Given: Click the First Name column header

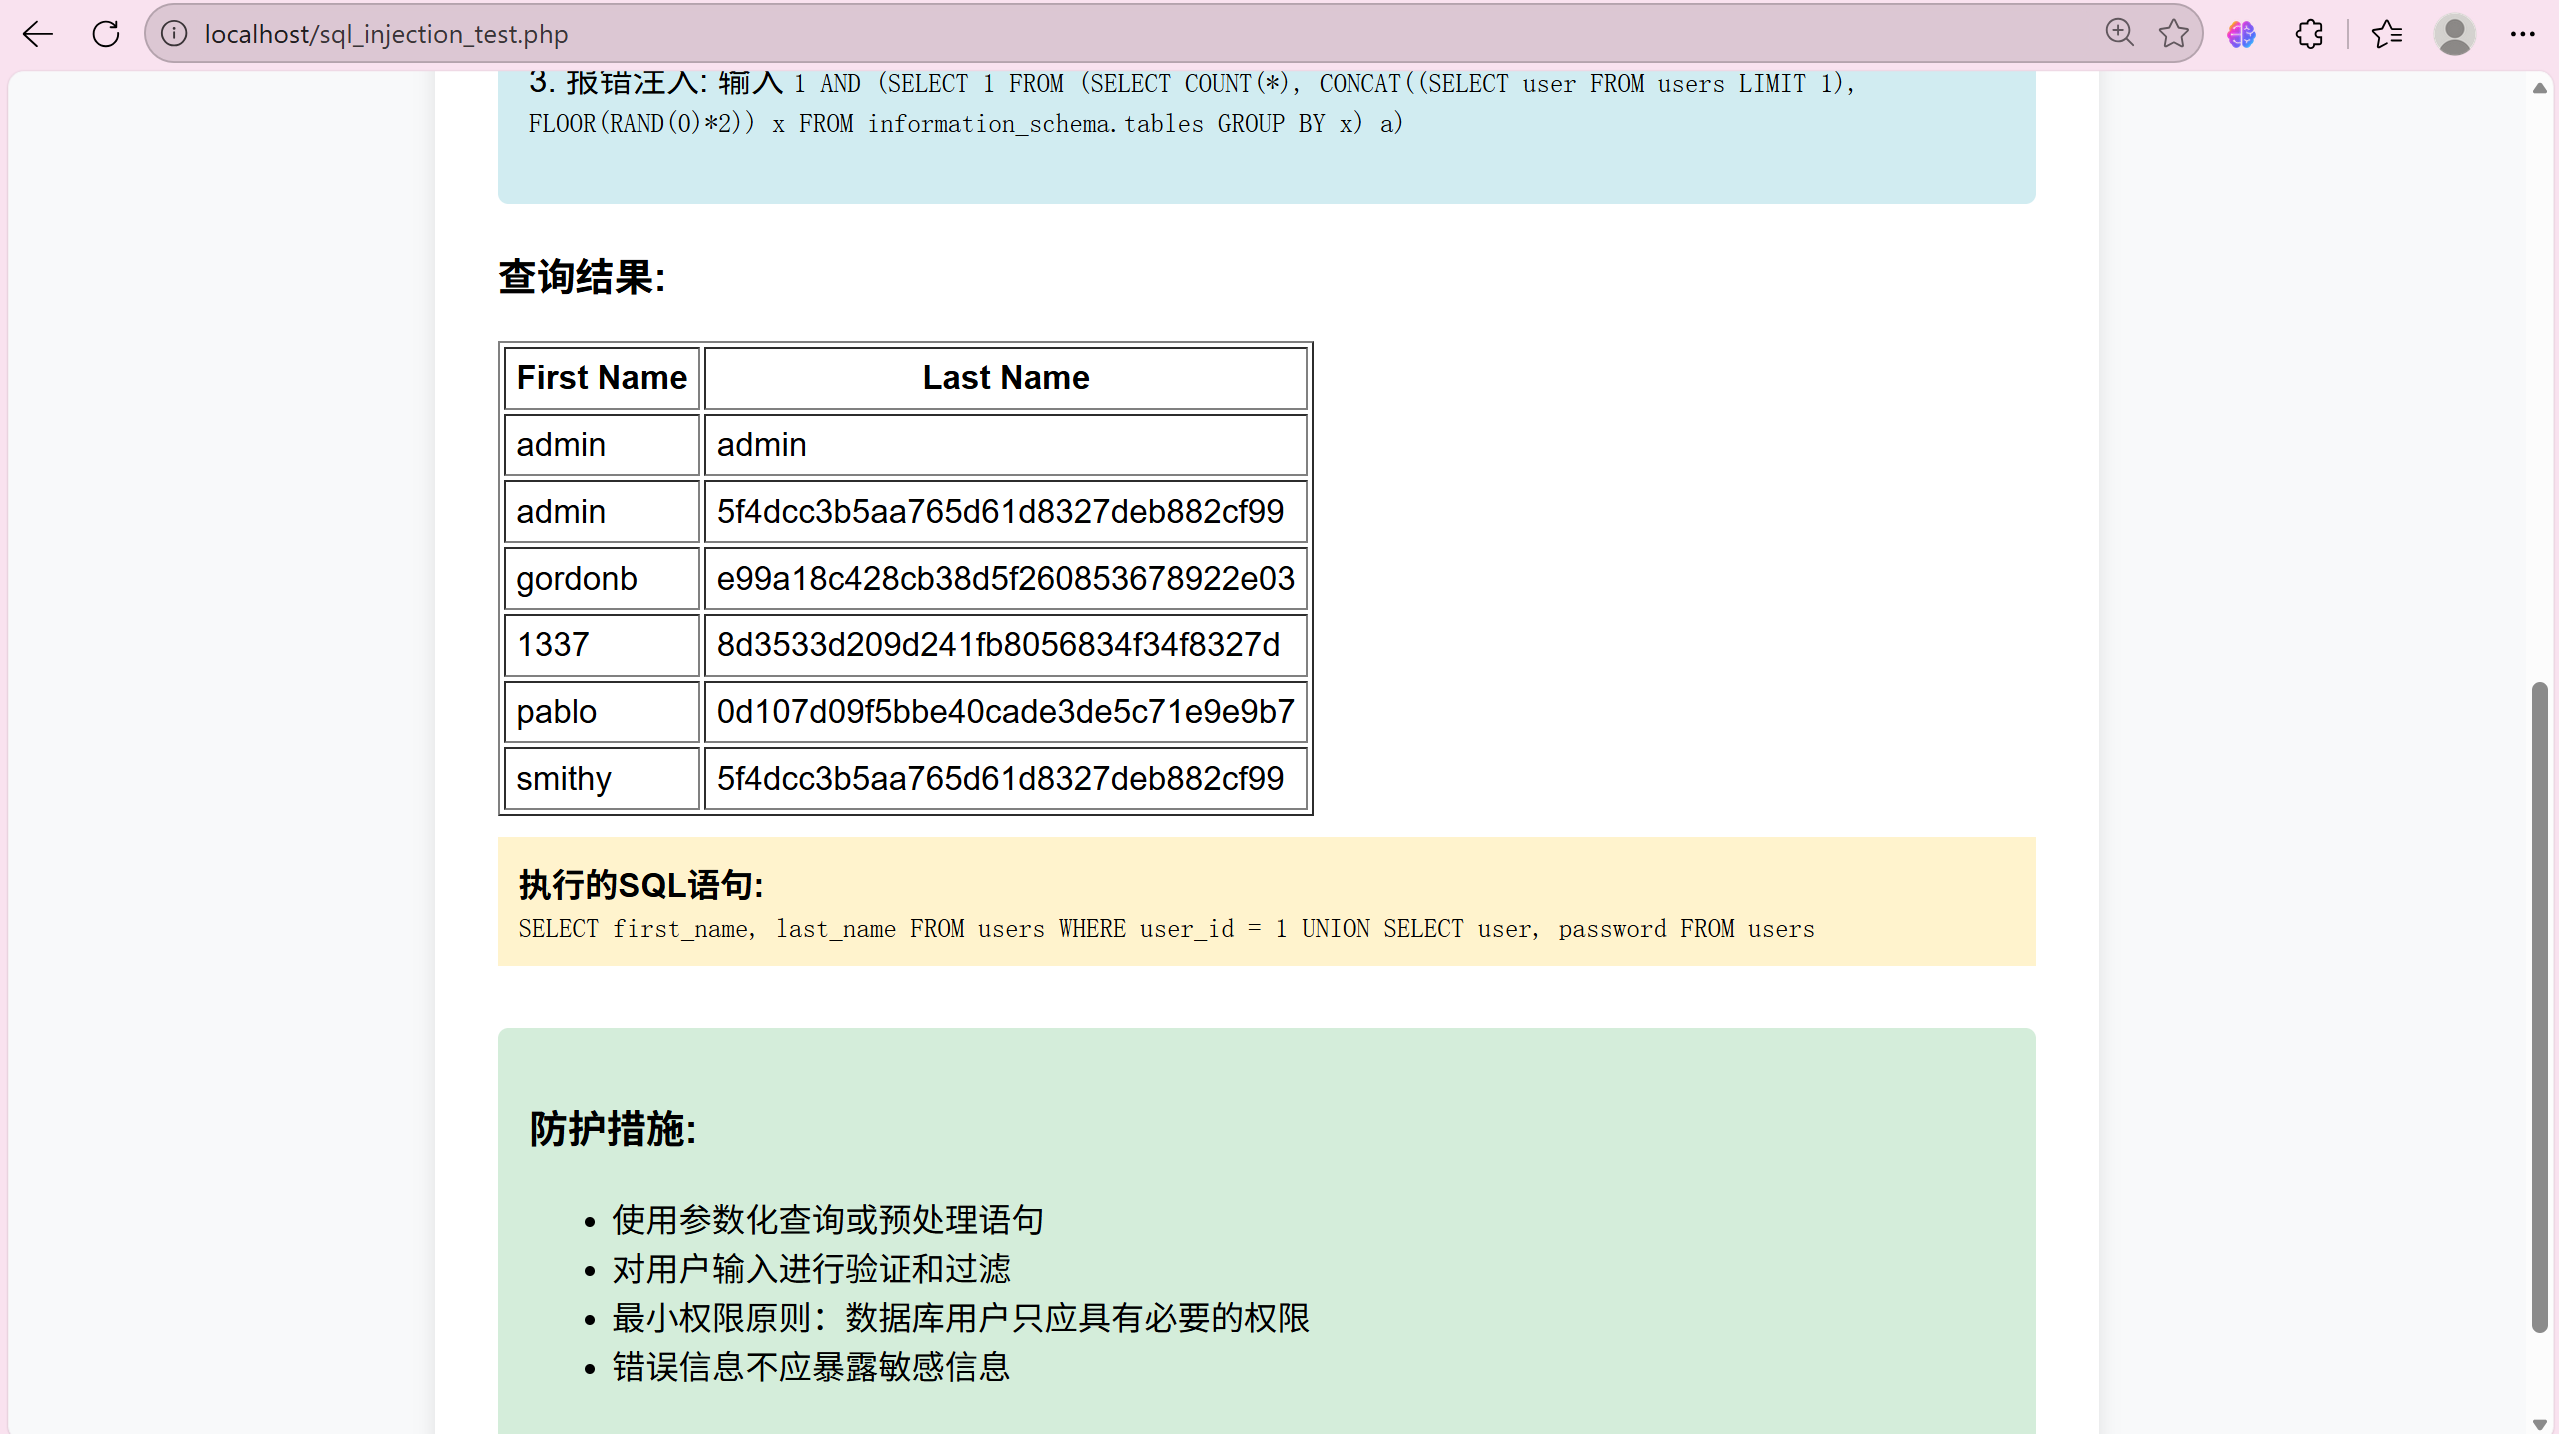Looking at the screenshot, I should tap(601, 378).
